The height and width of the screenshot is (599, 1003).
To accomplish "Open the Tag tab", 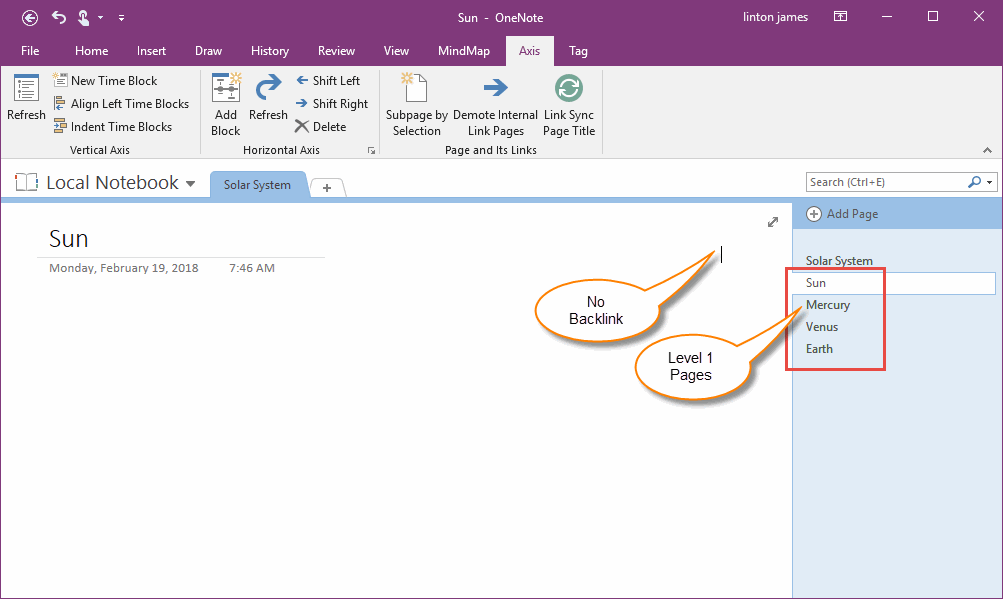I will 578,51.
